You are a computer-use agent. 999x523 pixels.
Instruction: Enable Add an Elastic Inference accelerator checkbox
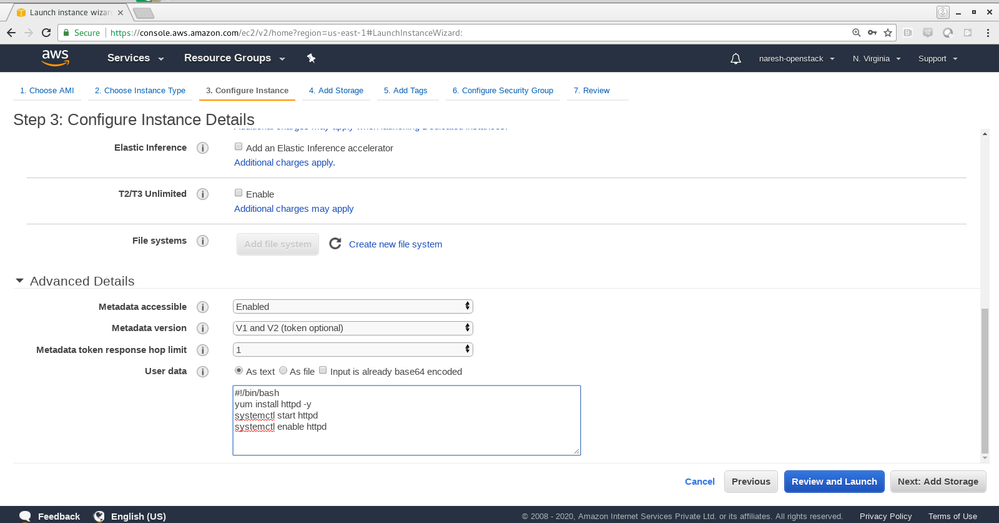[239, 147]
